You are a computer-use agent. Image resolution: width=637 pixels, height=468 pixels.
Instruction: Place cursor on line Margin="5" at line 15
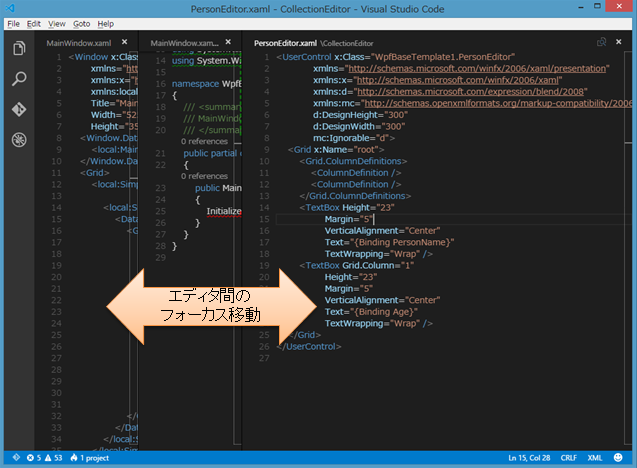click(348, 219)
